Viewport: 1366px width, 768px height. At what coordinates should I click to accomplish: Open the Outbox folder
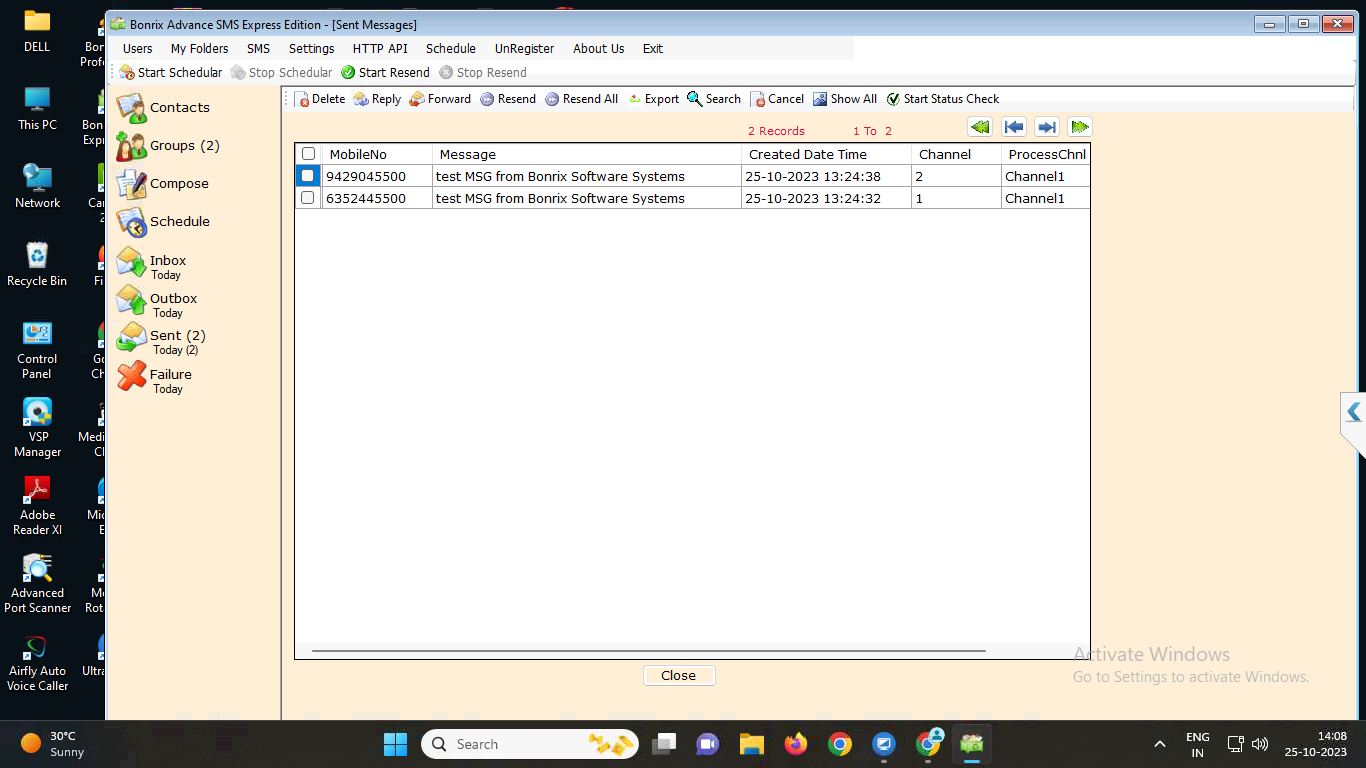coord(157,303)
